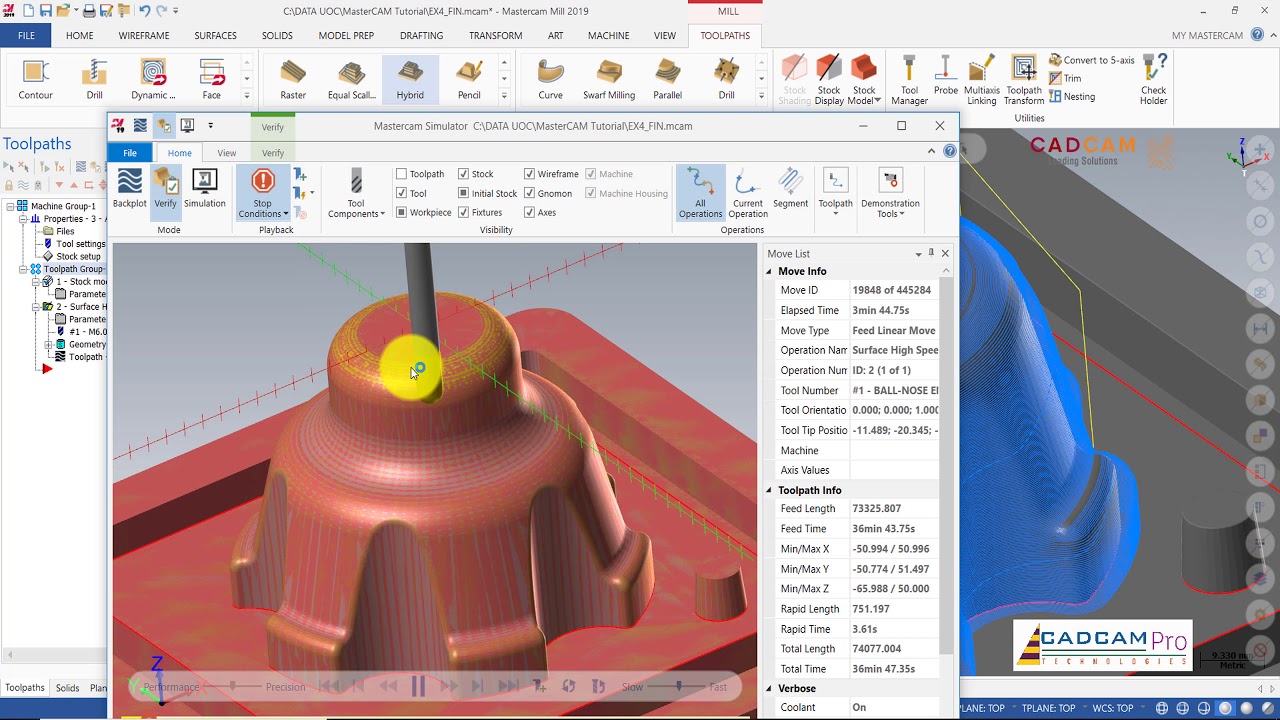Adjust the Performance-Precision slider
The image size is (1280, 720).
[x=233, y=687]
